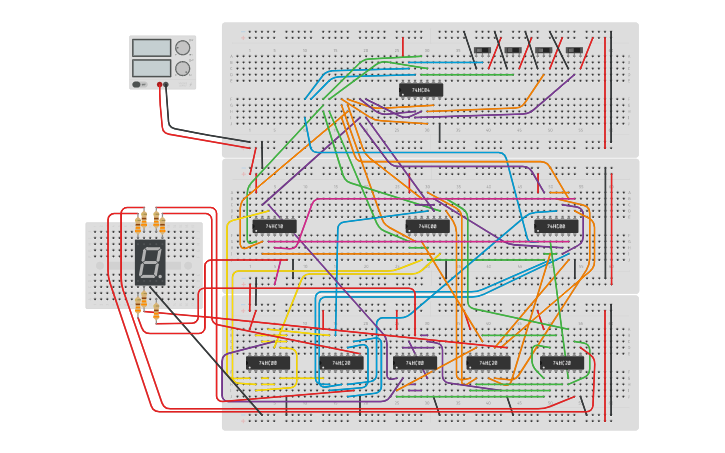
Task: Select the rightmost 74HC00 on middle breadboard
Action: tap(556, 226)
